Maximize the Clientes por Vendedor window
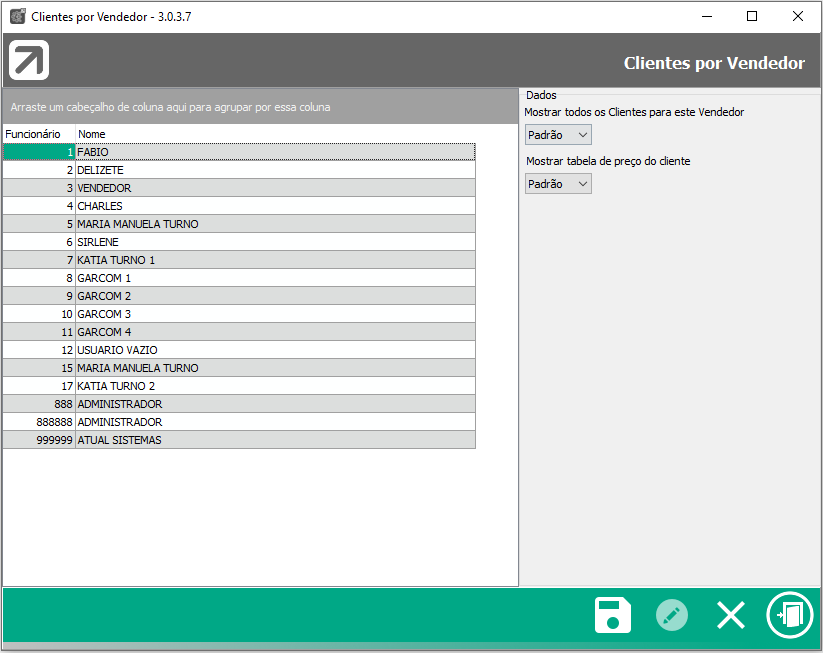823x653 pixels. click(x=752, y=16)
